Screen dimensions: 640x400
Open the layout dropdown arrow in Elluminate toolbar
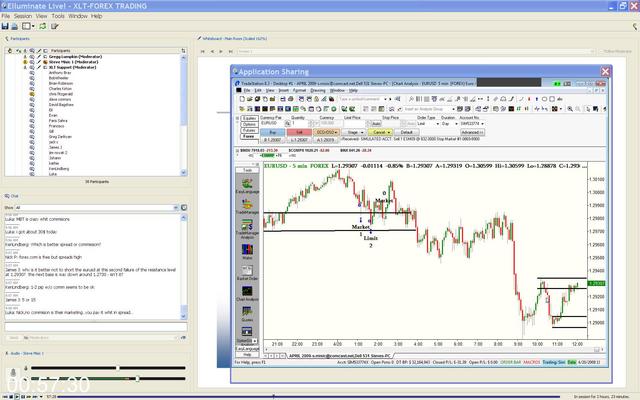click(33, 26)
